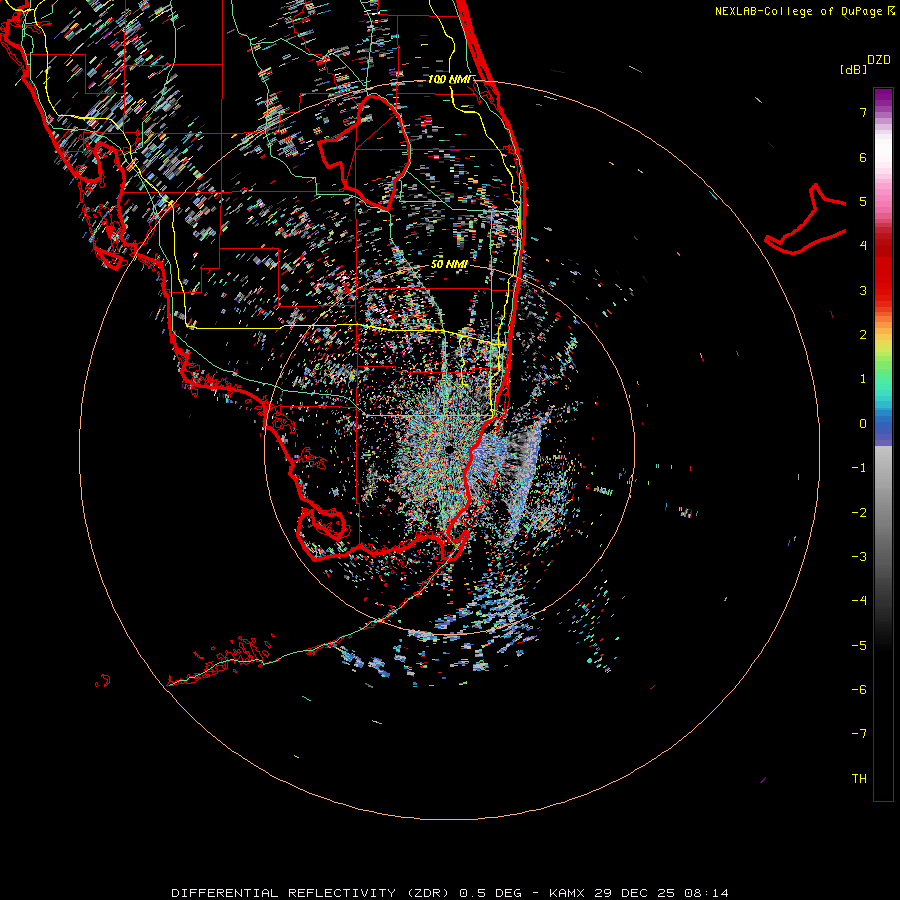Click the red island outline east of Florida
The width and height of the screenshot is (900, 900).
pyautogui.click(x=806, y=221)
